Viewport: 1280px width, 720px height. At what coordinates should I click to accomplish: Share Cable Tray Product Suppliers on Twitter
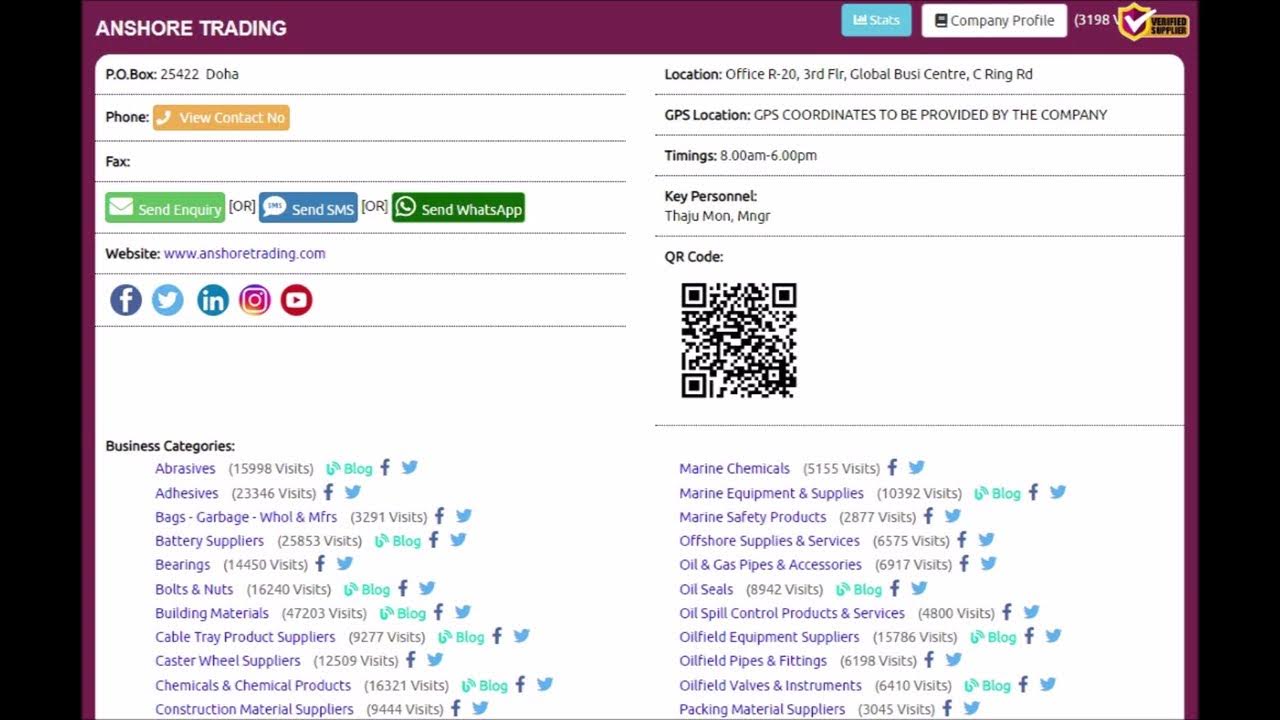[521, 636]
